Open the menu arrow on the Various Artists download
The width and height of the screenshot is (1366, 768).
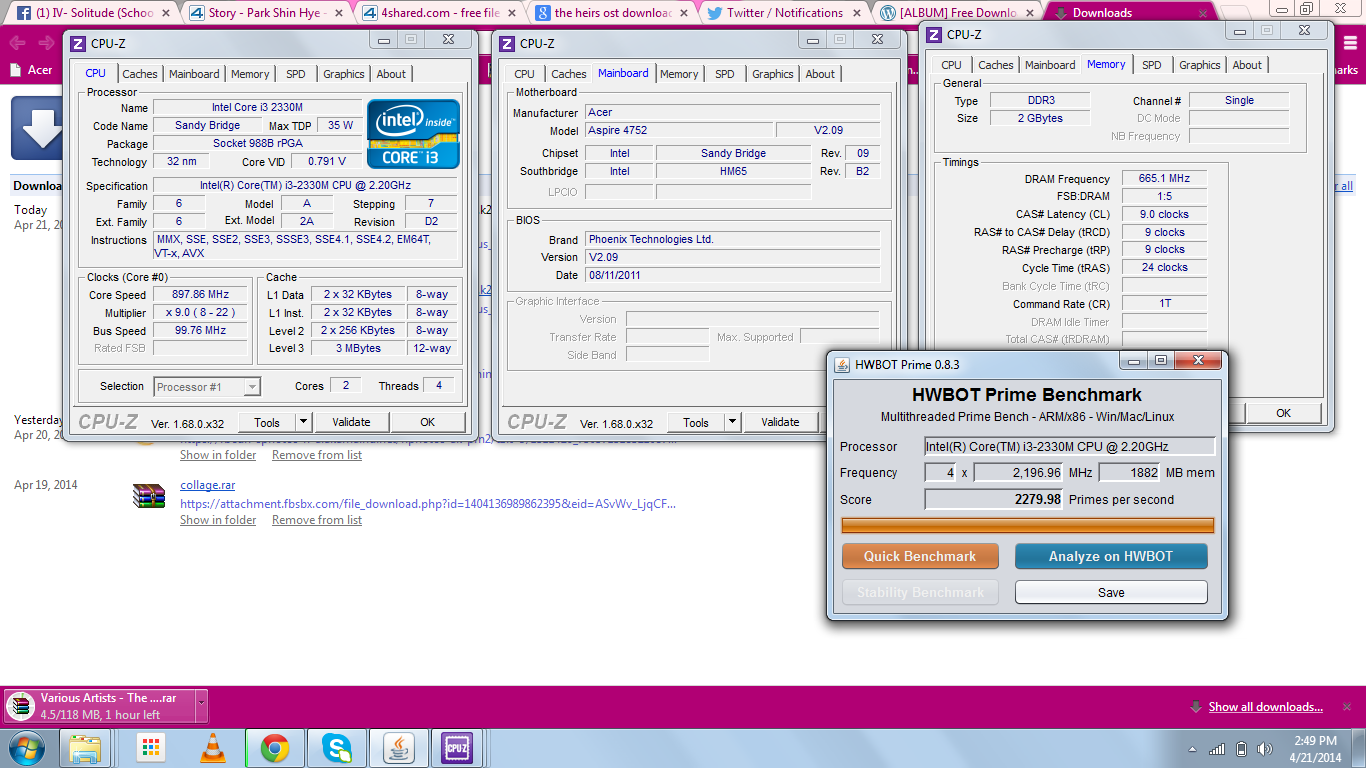201,705
